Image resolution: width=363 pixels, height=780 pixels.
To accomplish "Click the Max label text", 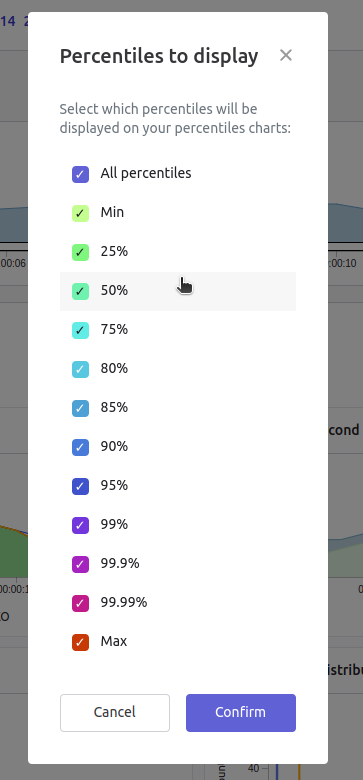I will [x=114, y=642].
